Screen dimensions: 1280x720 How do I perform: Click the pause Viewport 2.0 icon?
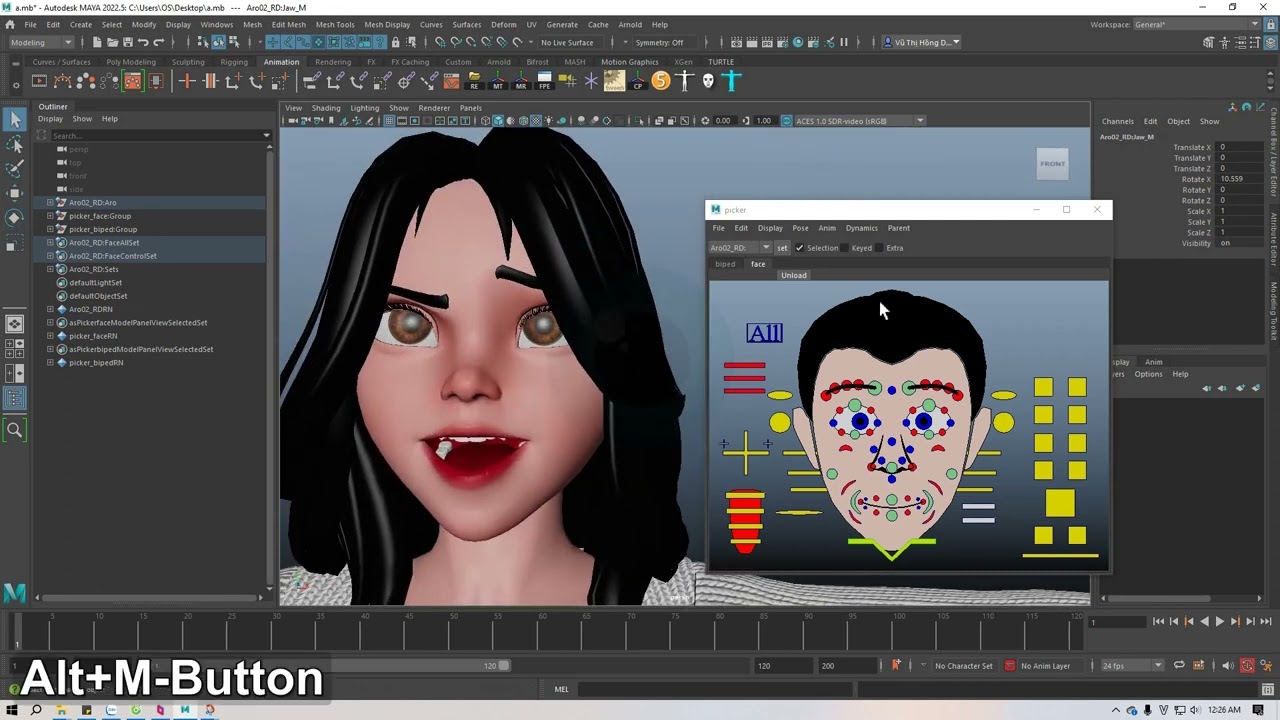[843, 42]
